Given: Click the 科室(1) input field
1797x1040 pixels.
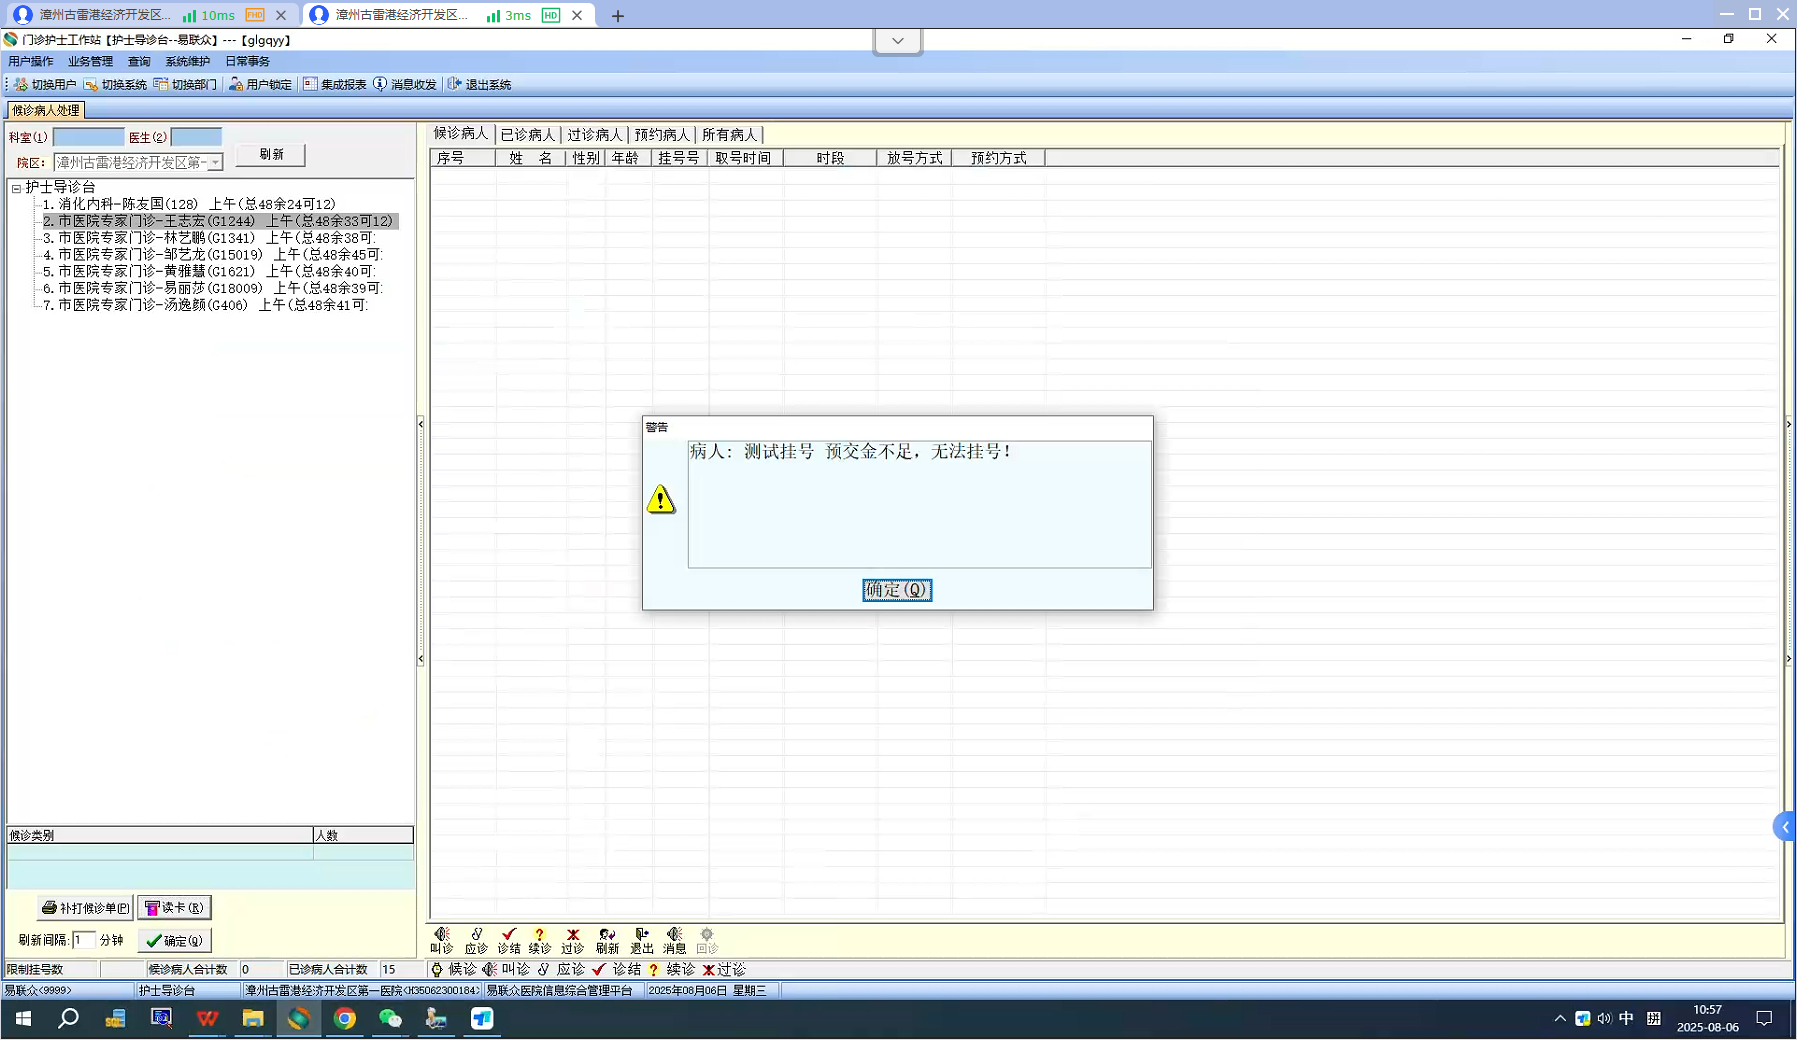Looking at the screenshot, I should [x=88, y=137].
